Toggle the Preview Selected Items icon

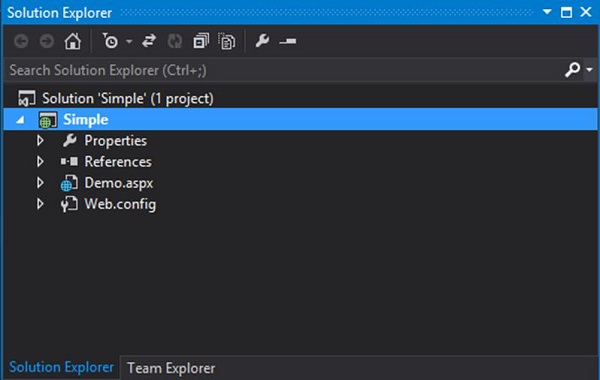[x=288, y=41]
